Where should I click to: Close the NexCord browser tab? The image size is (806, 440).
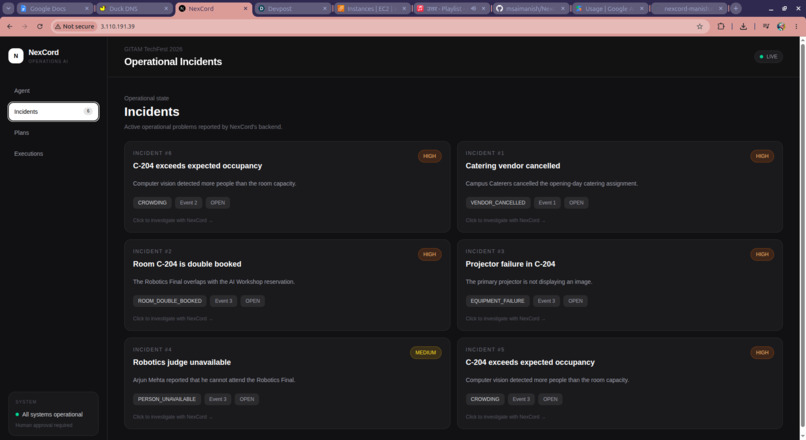pos(245,9)
